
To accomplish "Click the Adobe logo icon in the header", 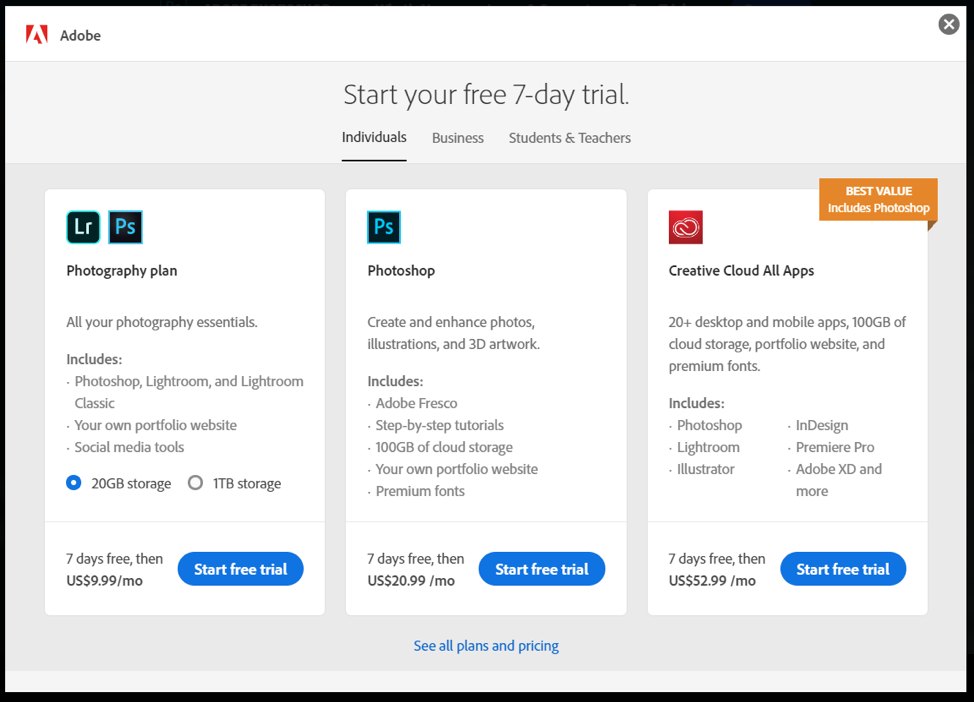I will [37, 35].
